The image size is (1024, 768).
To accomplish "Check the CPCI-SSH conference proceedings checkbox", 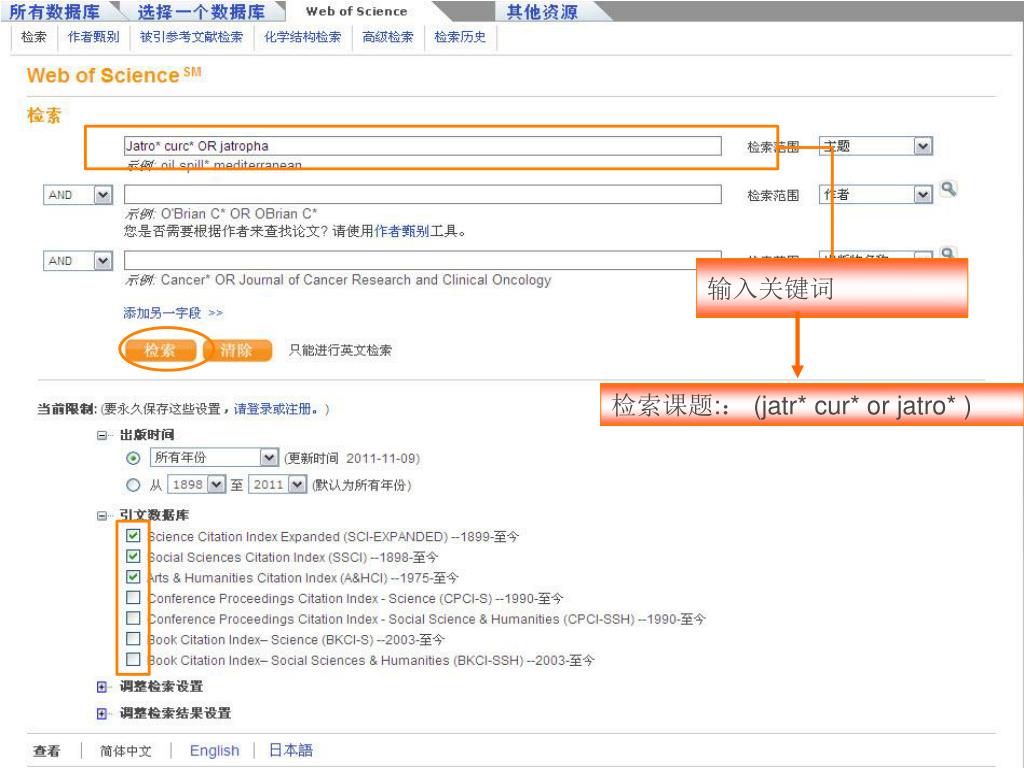I will pyautogui.click(x=133, y=618).
